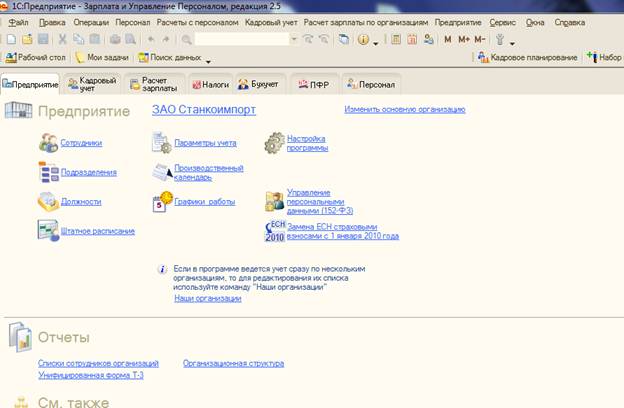Switch to the Персонал tab

point(371,84)
